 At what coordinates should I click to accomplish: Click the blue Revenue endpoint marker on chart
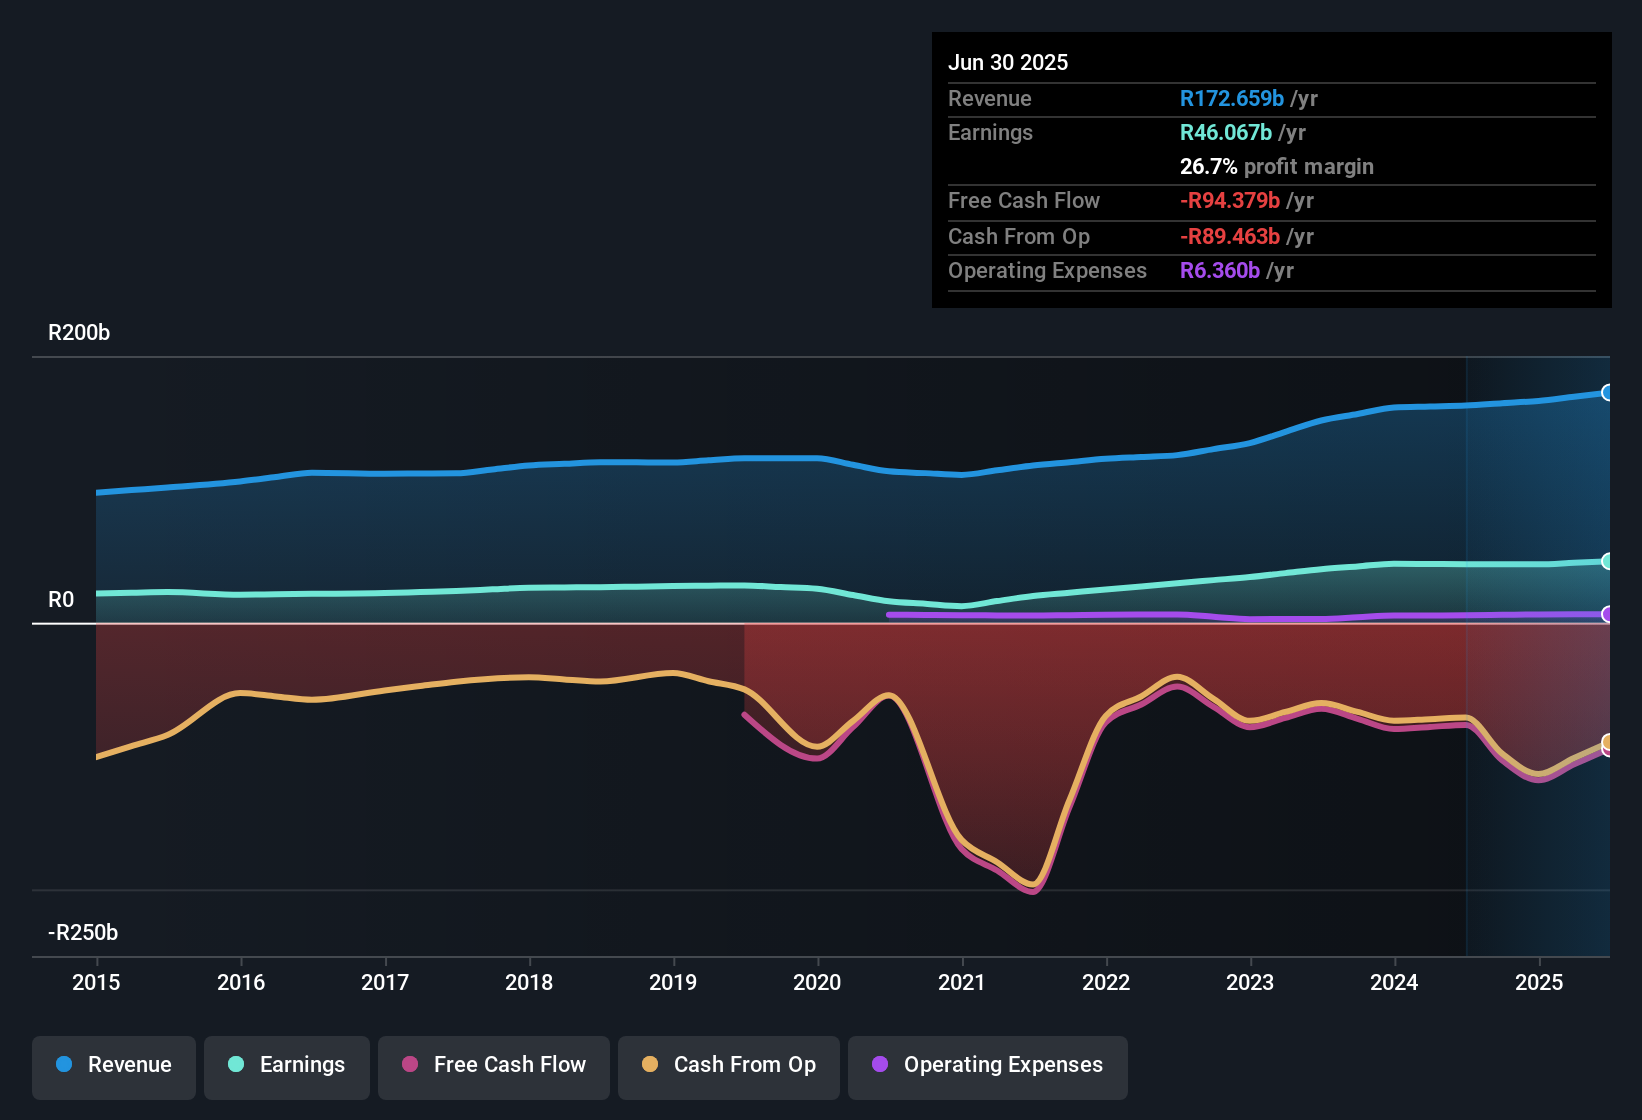1607,393
